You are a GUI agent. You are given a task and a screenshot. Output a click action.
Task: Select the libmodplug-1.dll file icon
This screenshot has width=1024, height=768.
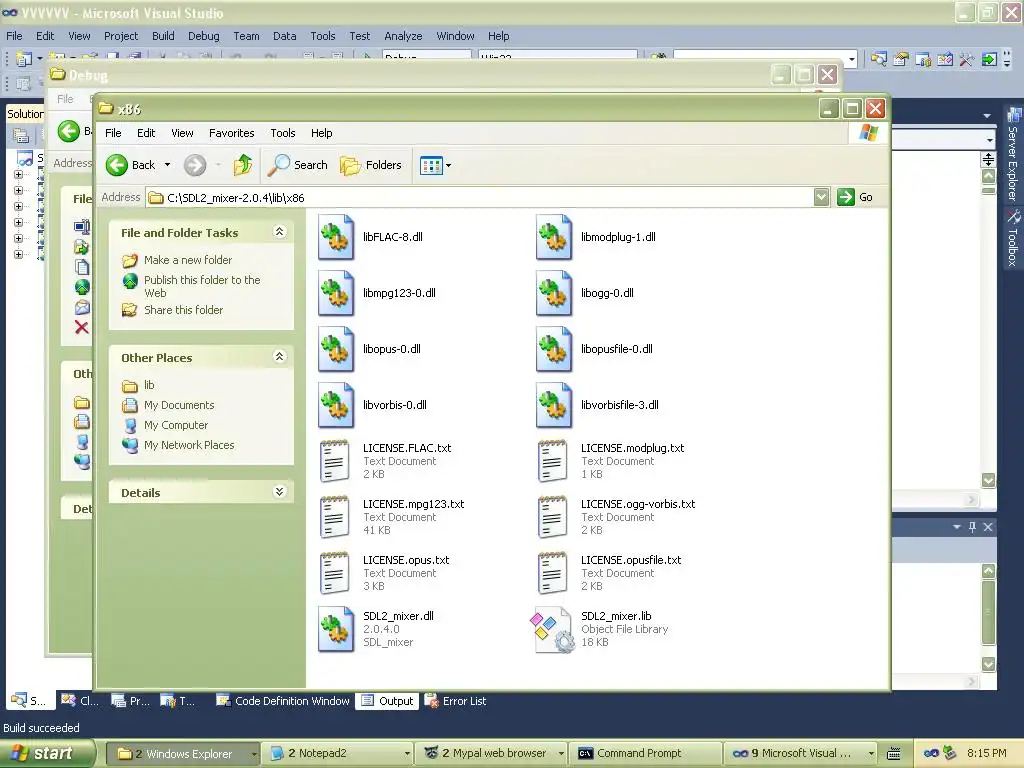point(554,238)
